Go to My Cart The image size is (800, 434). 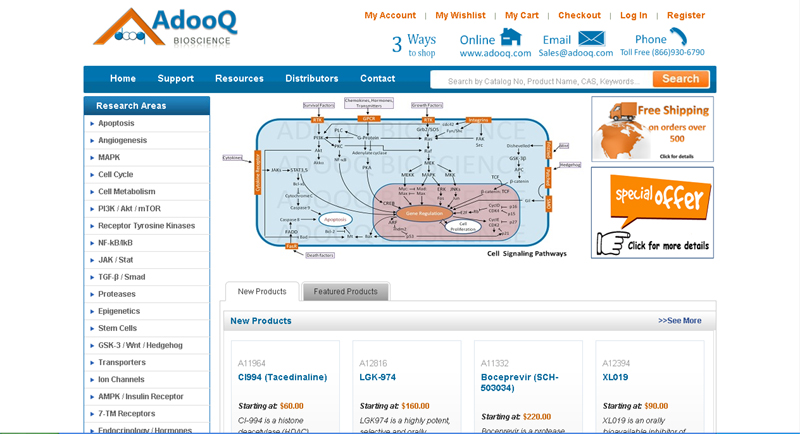pyautogui.click(x=521, y=15)
